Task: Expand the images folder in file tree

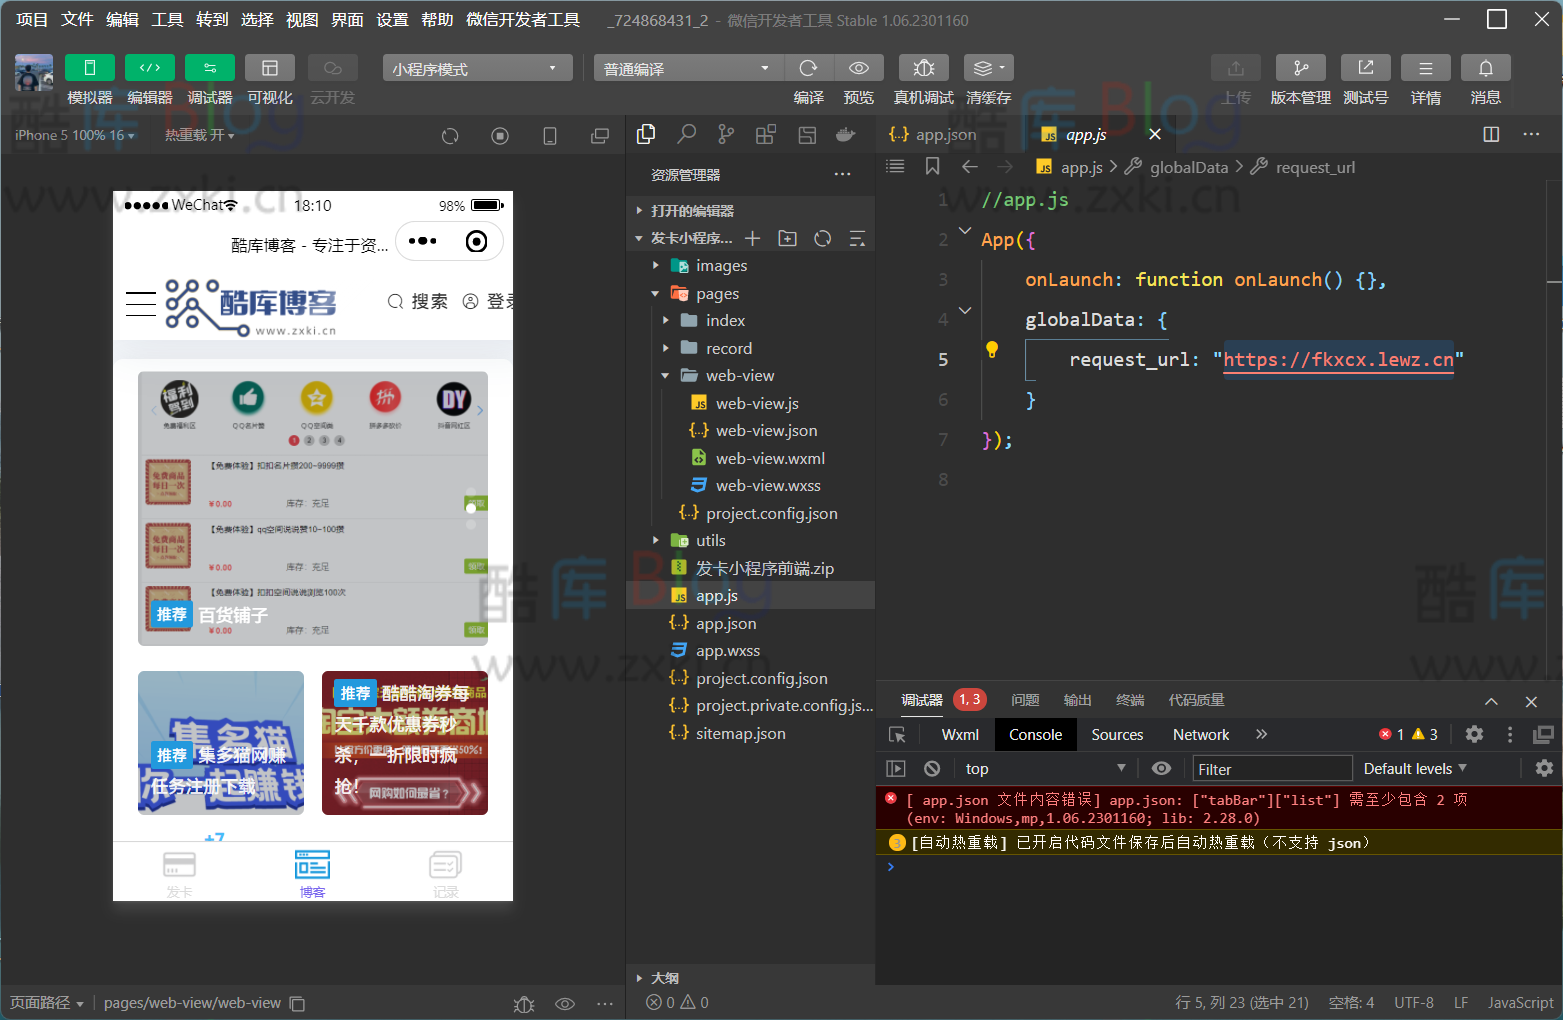Action: pos(721,266)
